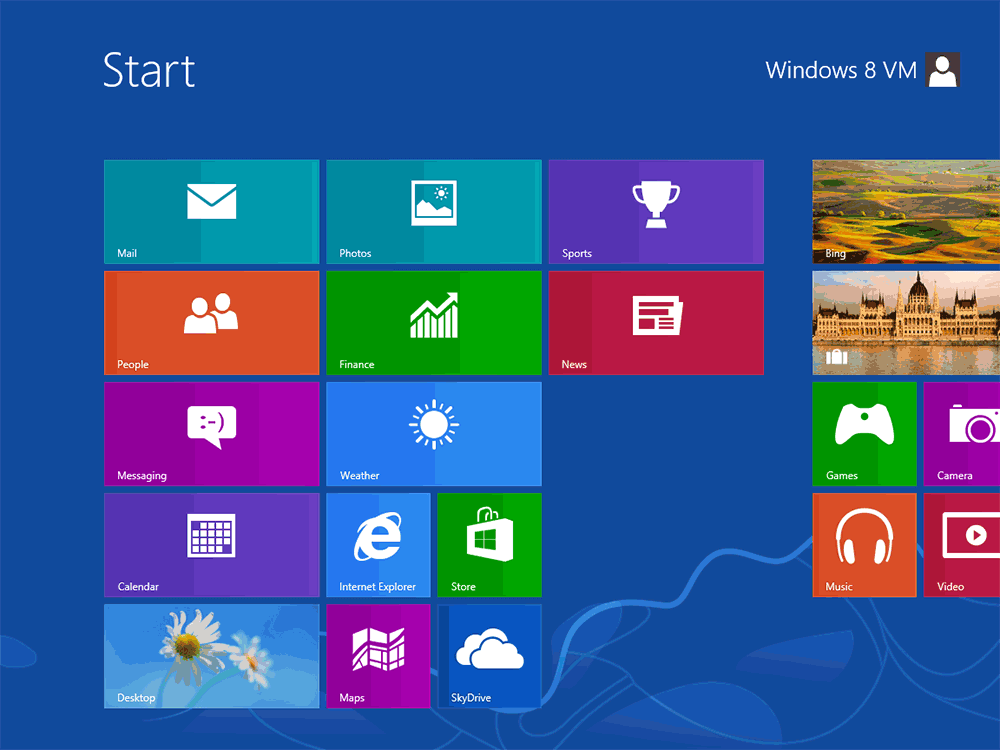Screen dimensions: 1000x750
Task: Open the Weather tile
Action: [434, 434]
